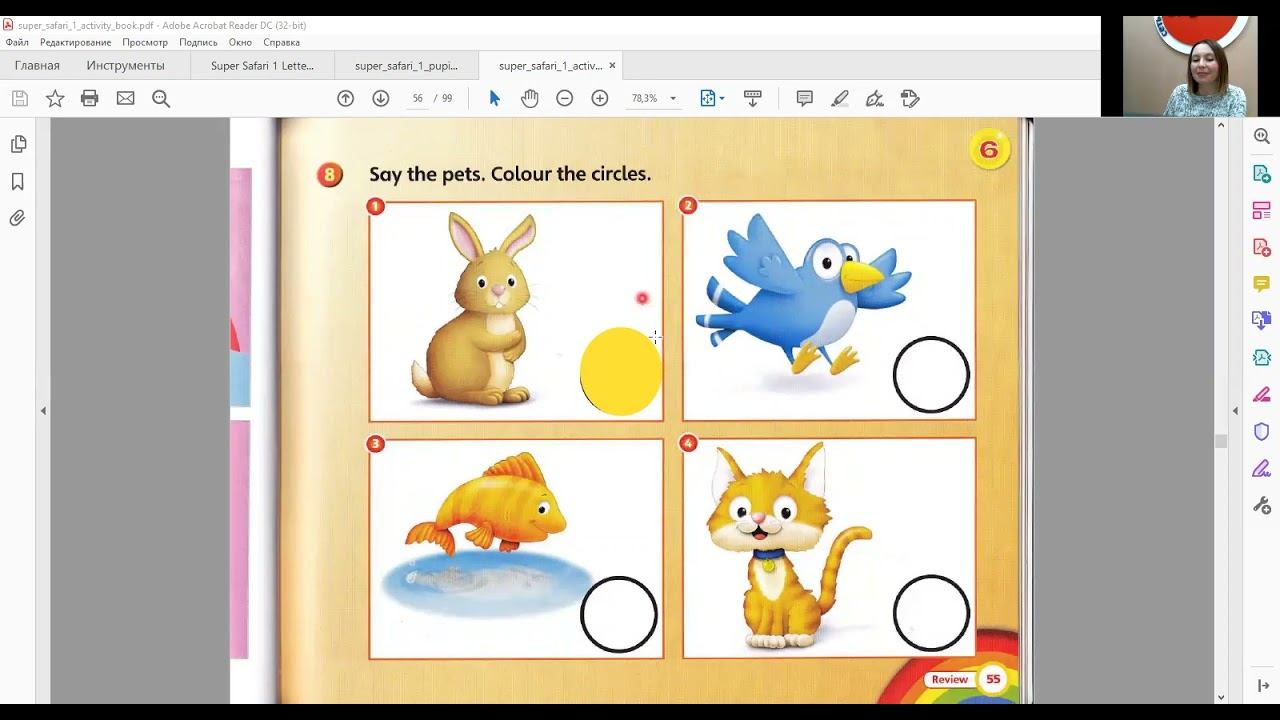Open the Combine files tool in right pane
This screenshot has width=1280, height=720.
point(1262,321)
